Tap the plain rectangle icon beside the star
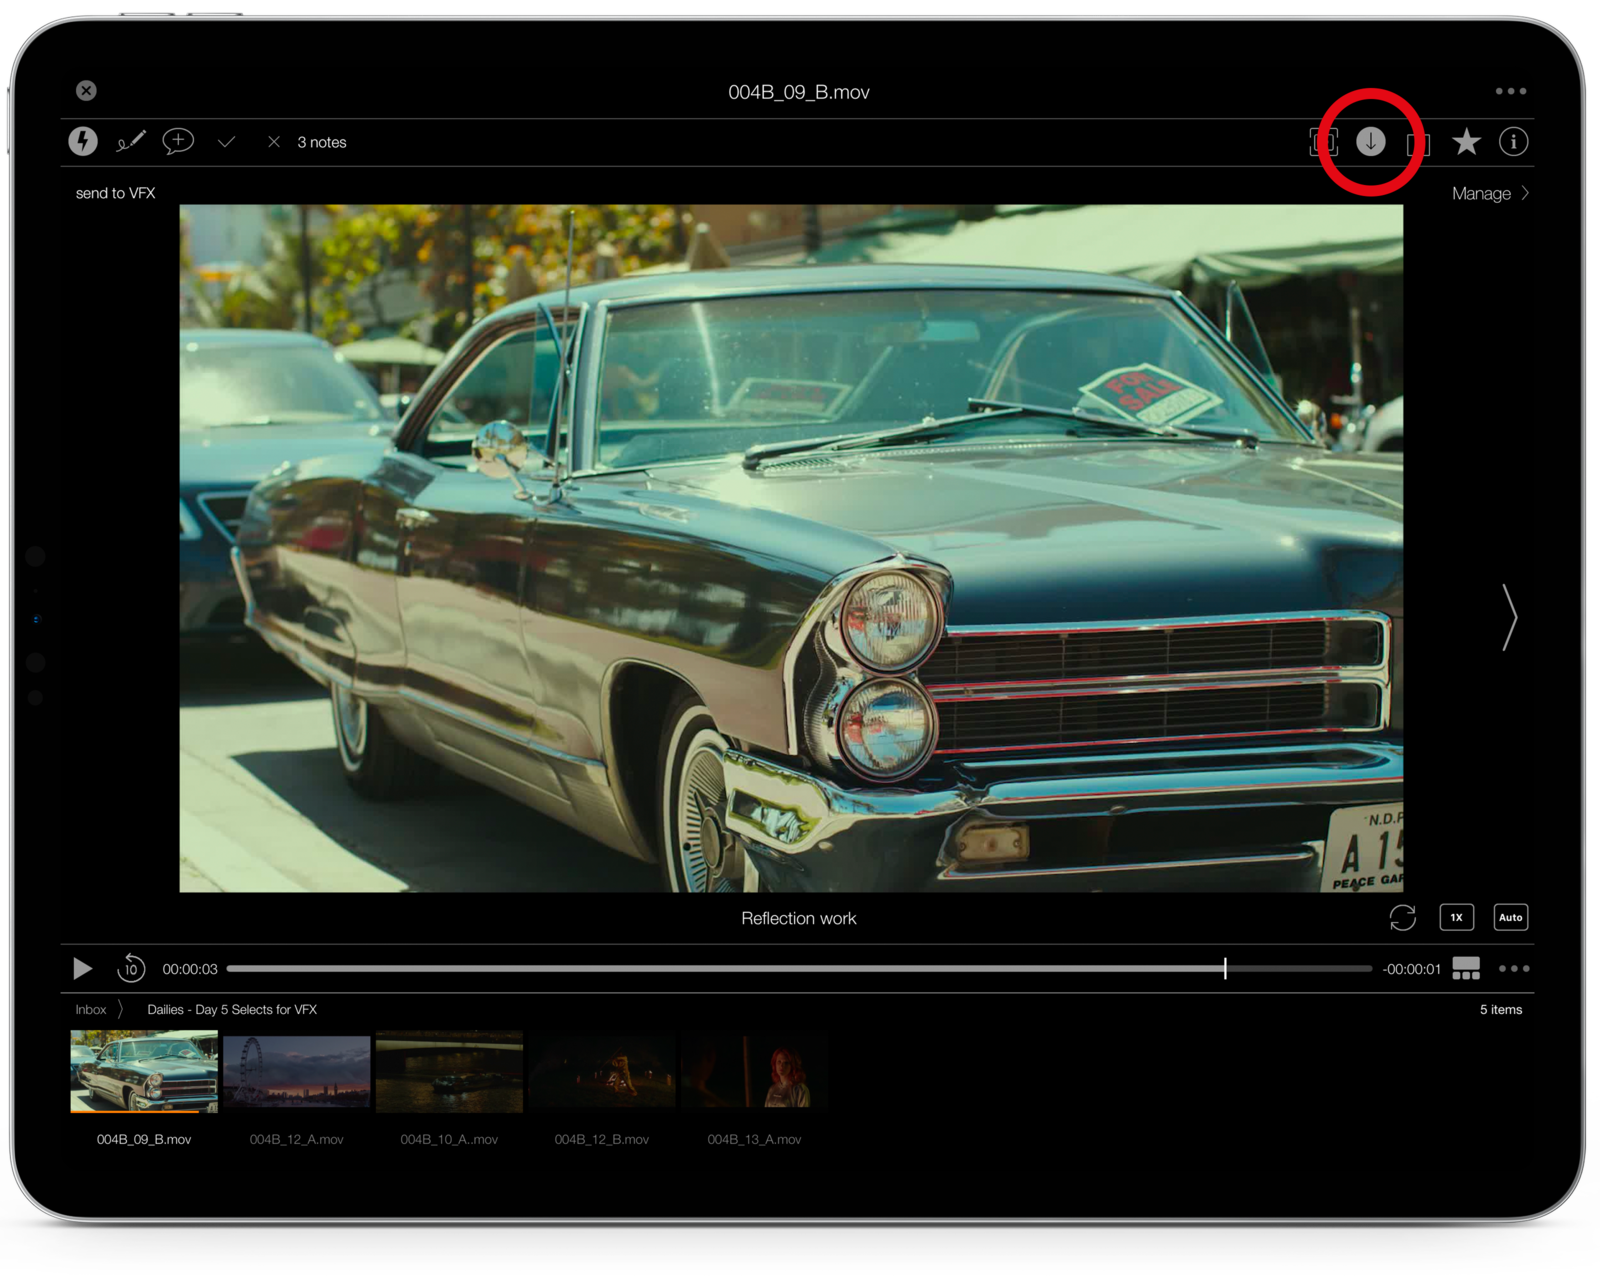 click(x=1418, y=143)
